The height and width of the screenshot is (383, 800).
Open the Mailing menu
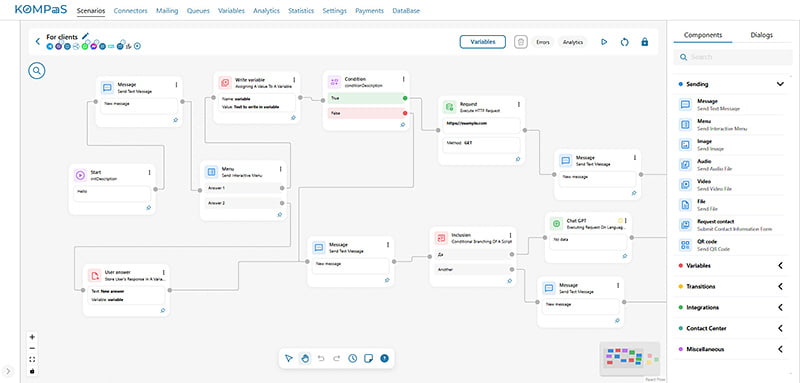(167, 10)
